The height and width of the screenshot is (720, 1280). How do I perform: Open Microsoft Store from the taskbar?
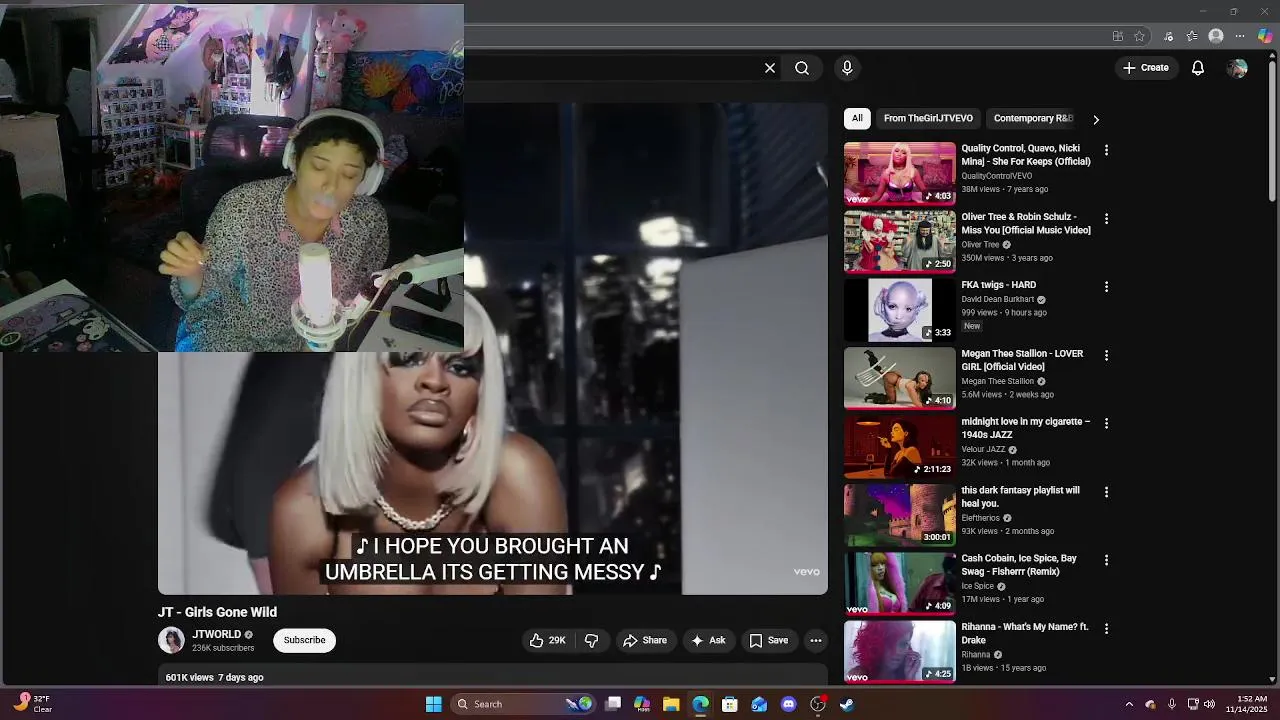coord(730,704)
